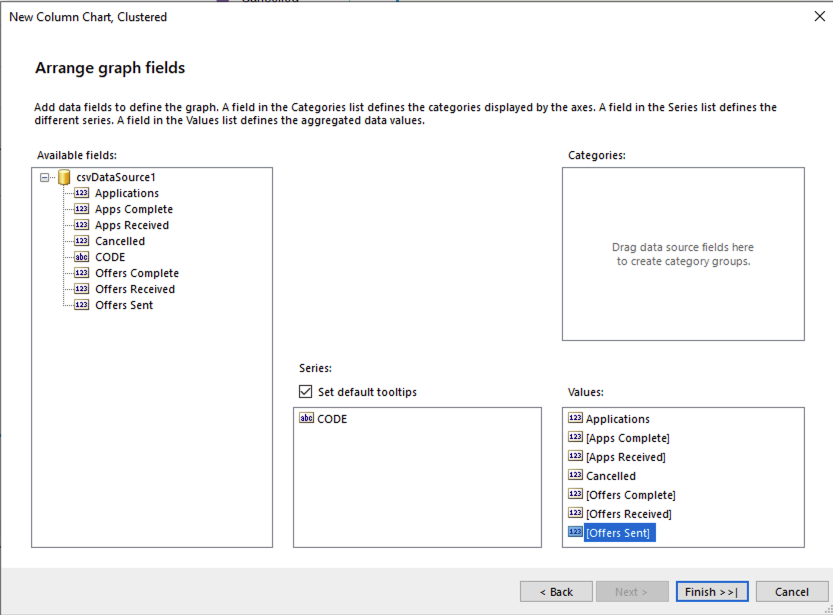The height and width of the screenshot is (615, 833).
Task: Select [Offers Received] entry in Values list
Action: coord(629,514)
